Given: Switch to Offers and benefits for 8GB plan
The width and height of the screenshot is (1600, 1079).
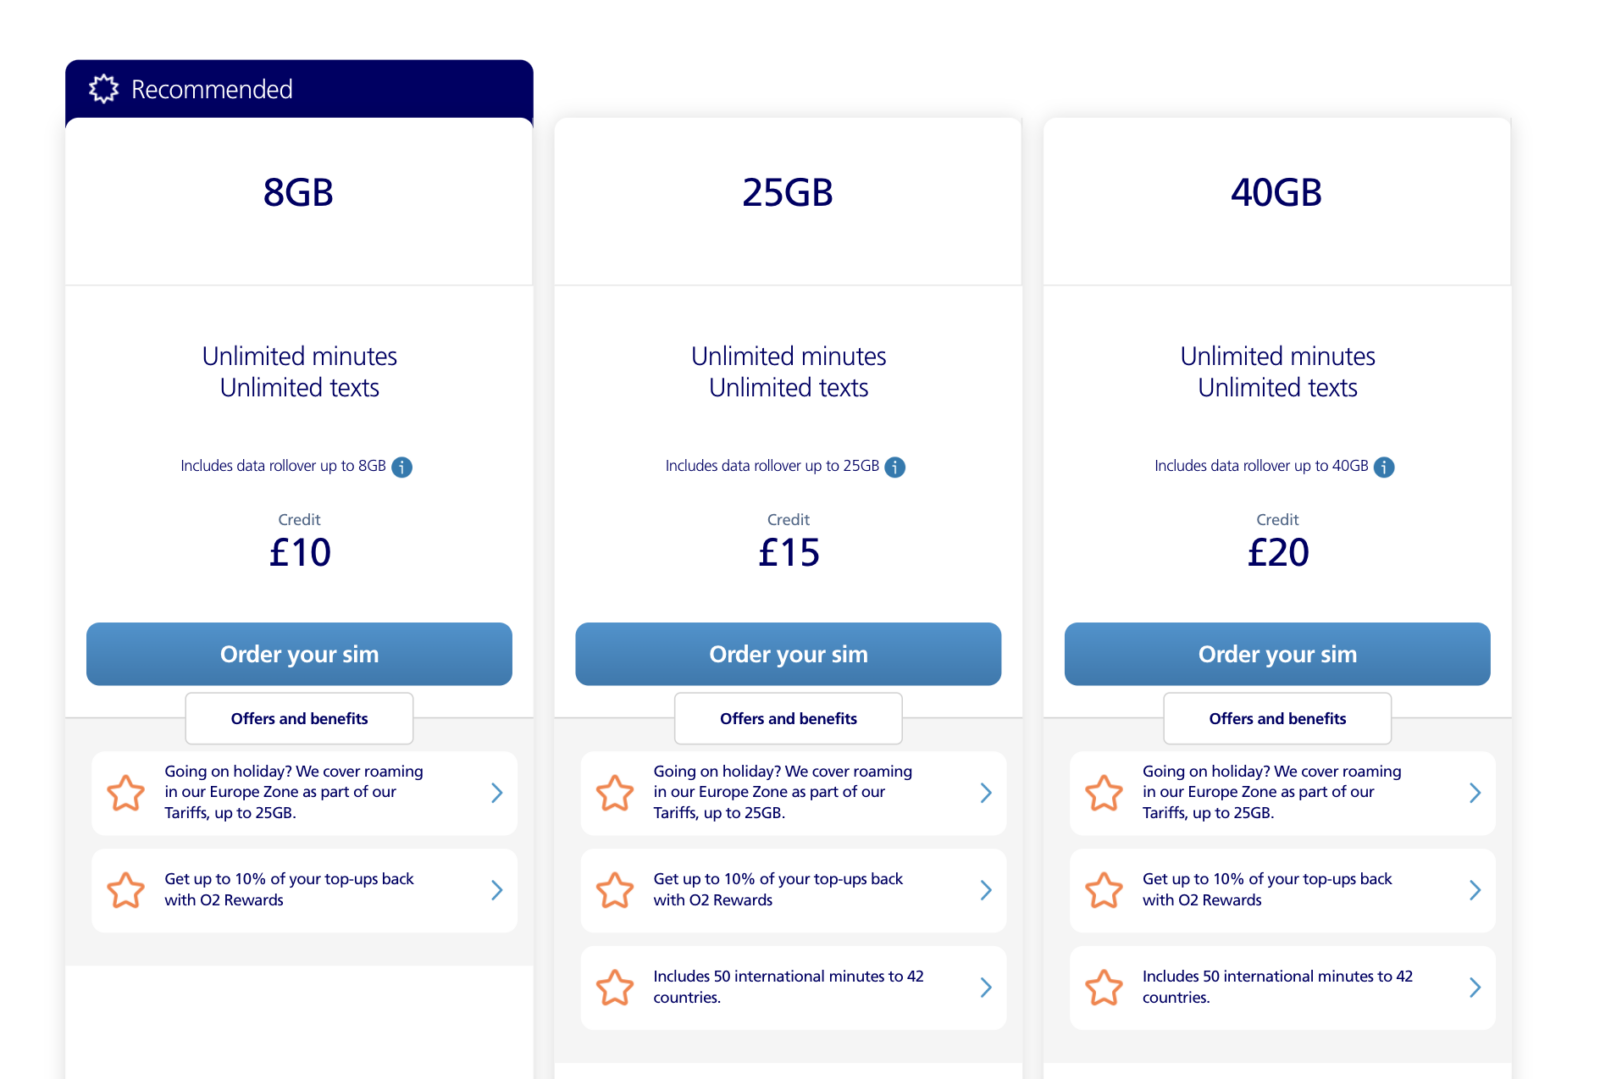Looking at the screenshot, I should 298,718.
